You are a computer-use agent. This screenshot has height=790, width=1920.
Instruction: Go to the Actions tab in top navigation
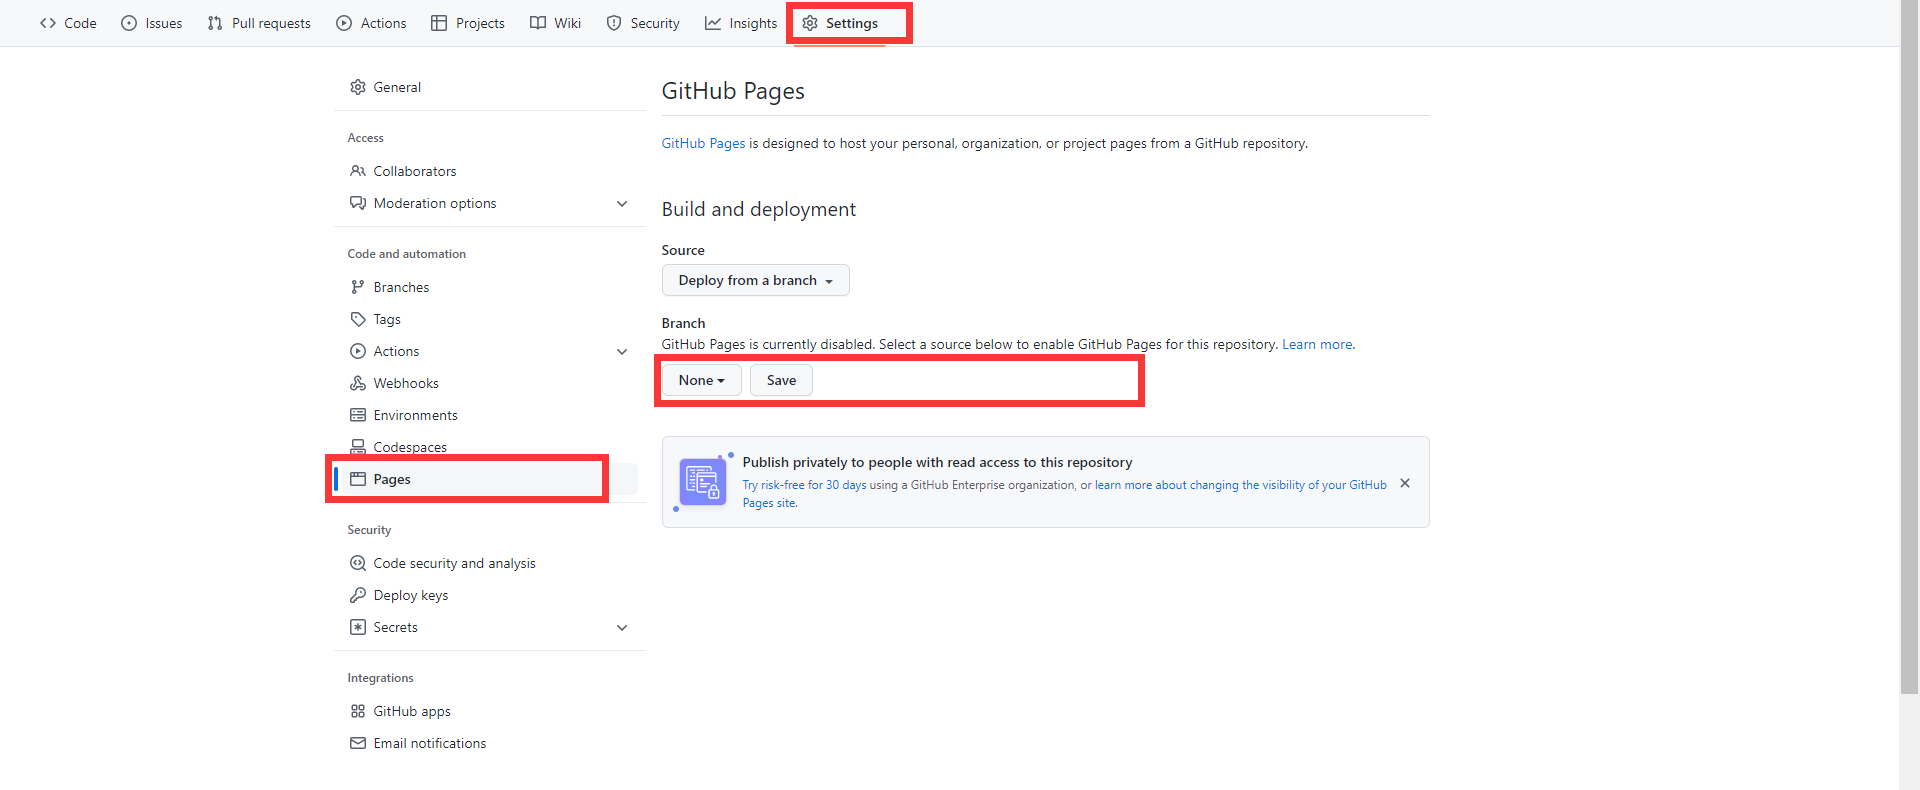[x=371, y=23]
